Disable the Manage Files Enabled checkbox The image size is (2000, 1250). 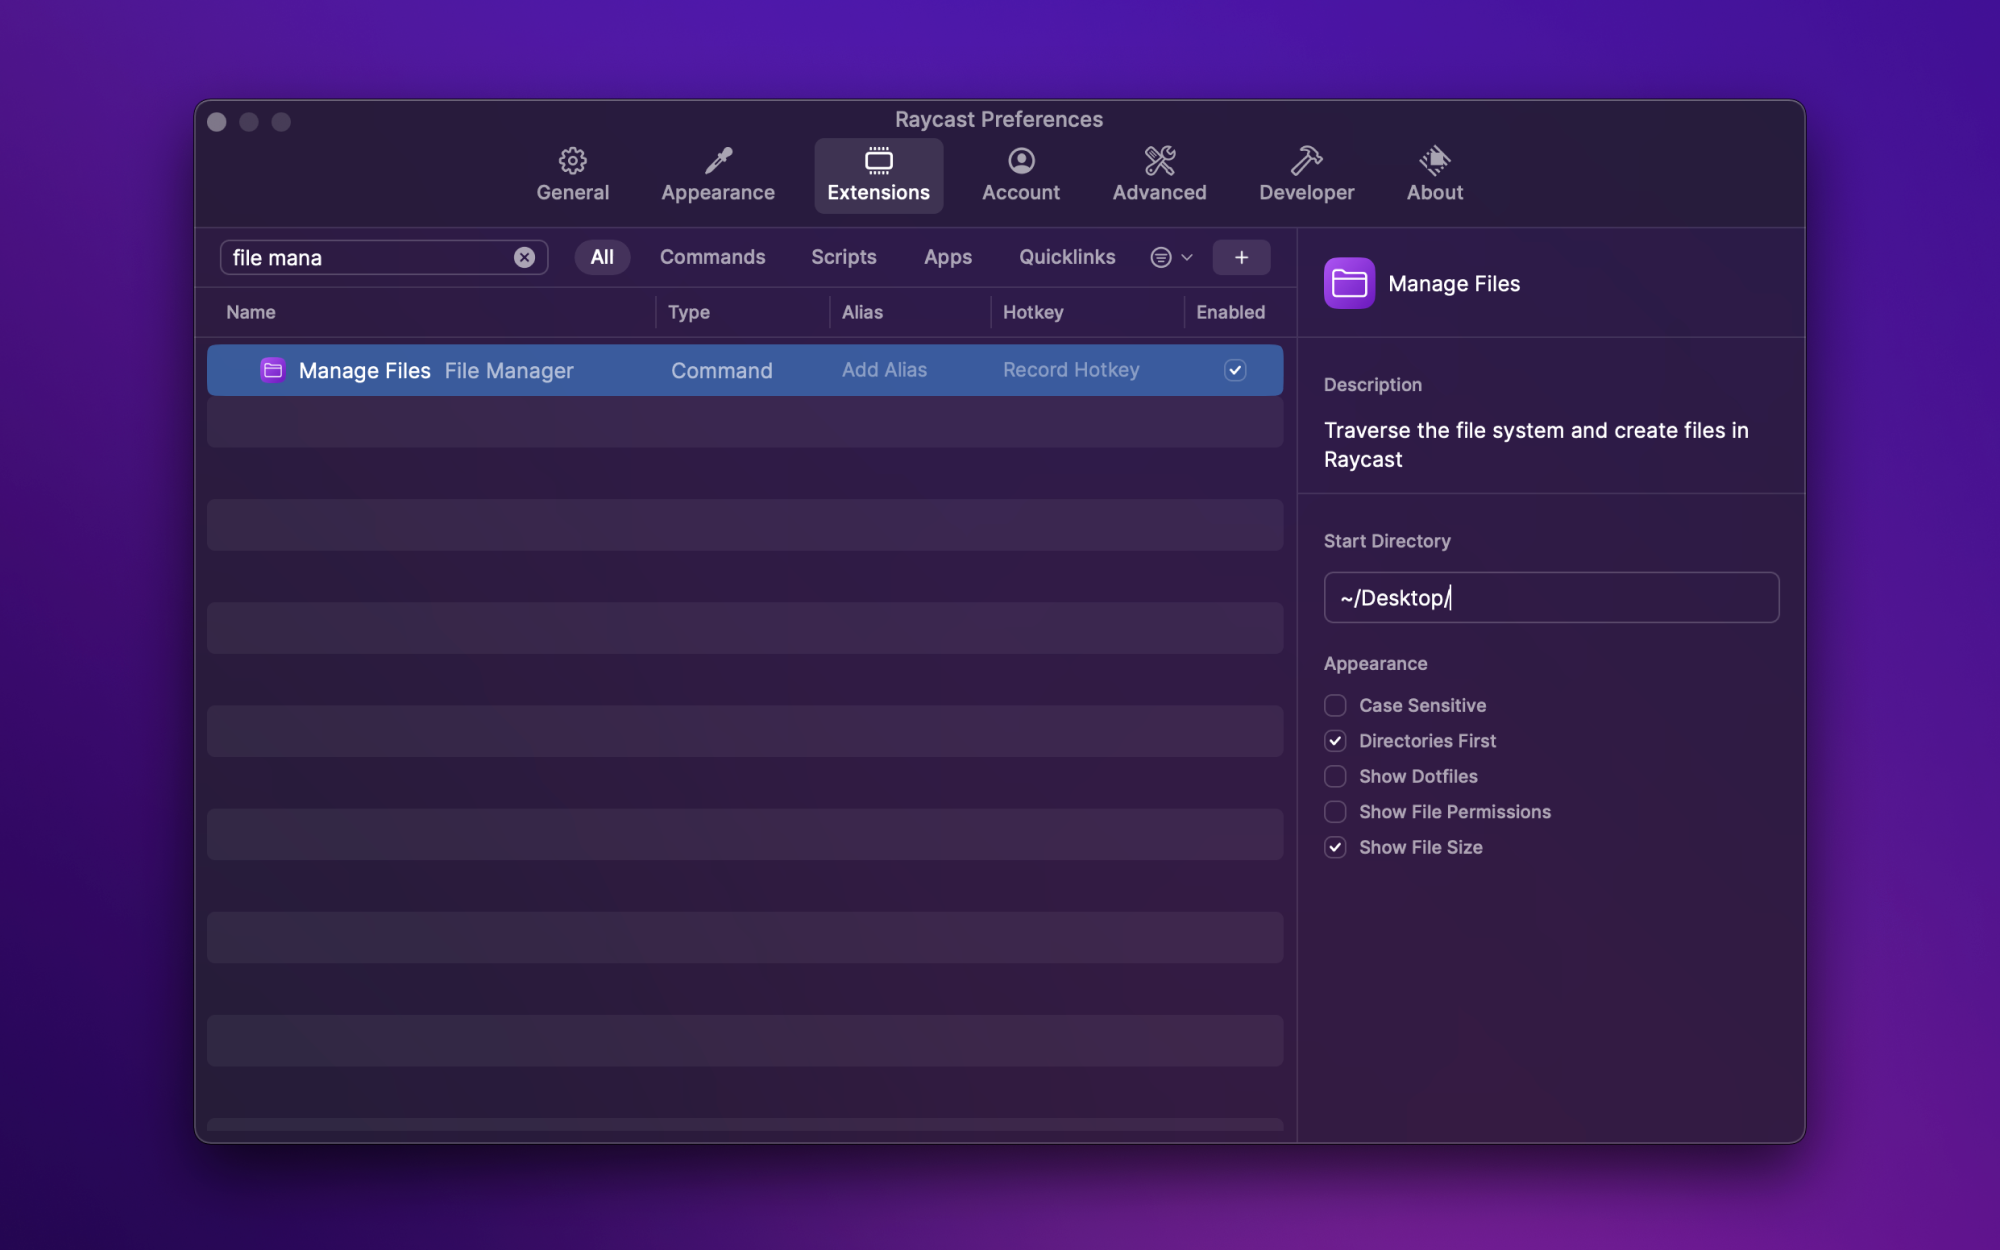[x=1235, y=370]
